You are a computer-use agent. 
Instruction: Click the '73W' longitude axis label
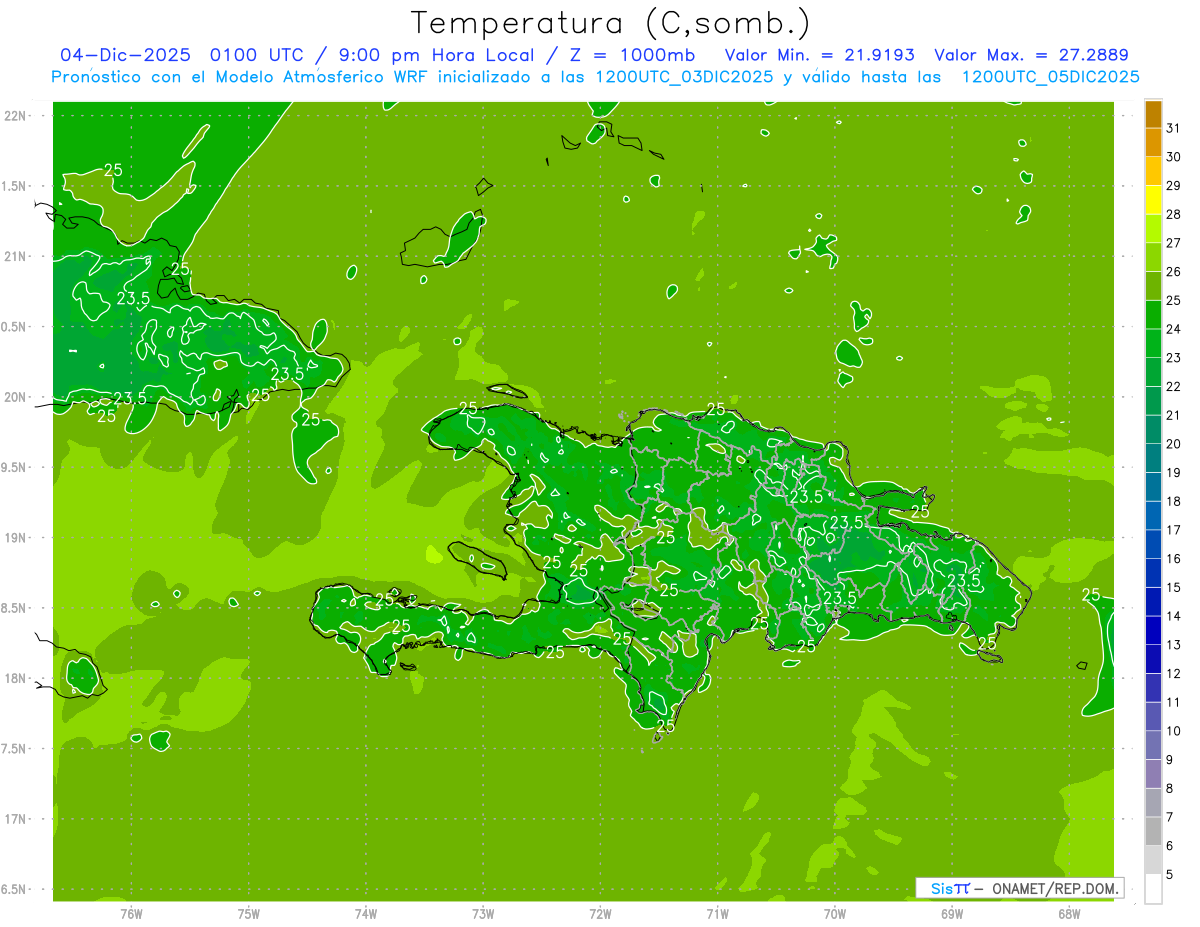[x=483, y=913]
